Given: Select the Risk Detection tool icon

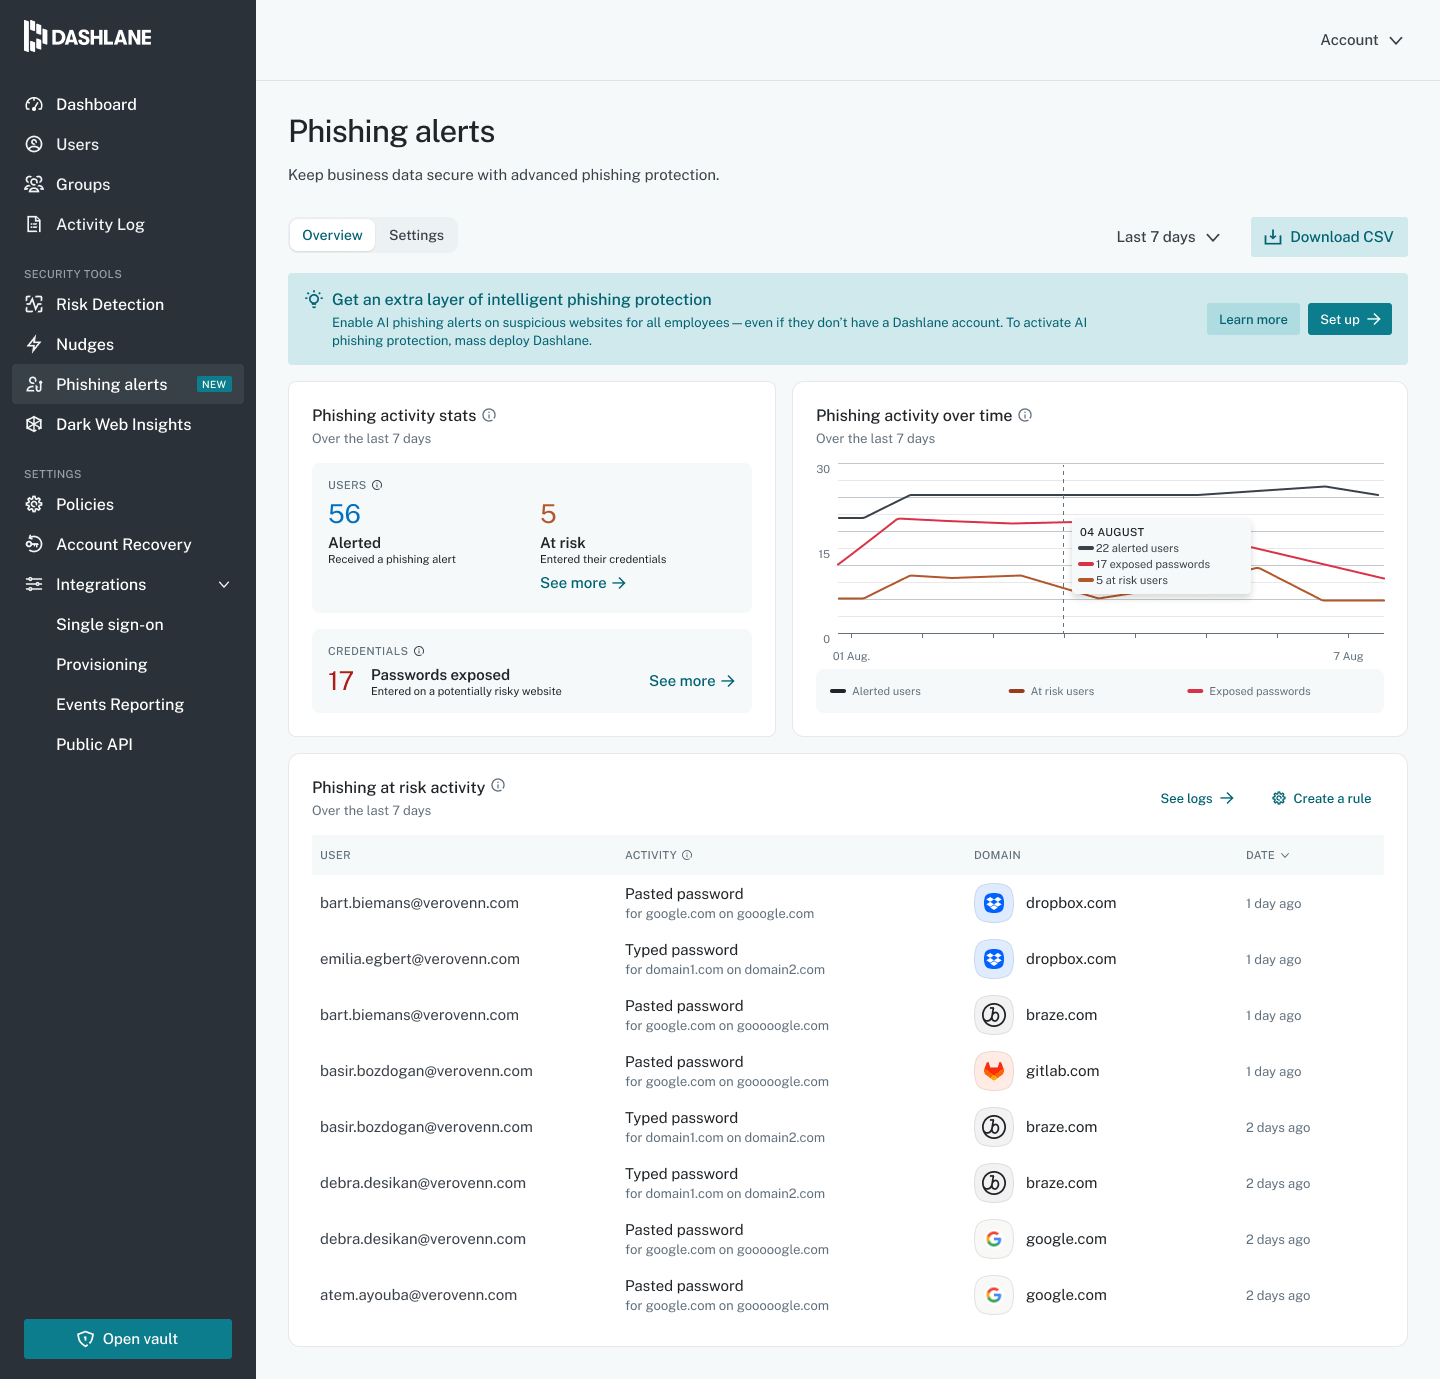Looking at the screenshot, I should tap(34, 304).
